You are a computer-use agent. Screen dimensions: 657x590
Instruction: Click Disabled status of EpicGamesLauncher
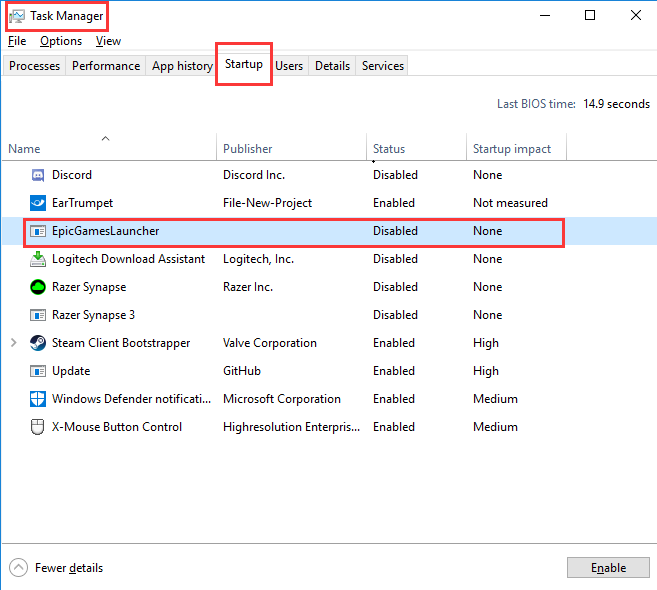pyautogui.click(x=395, y=231)
